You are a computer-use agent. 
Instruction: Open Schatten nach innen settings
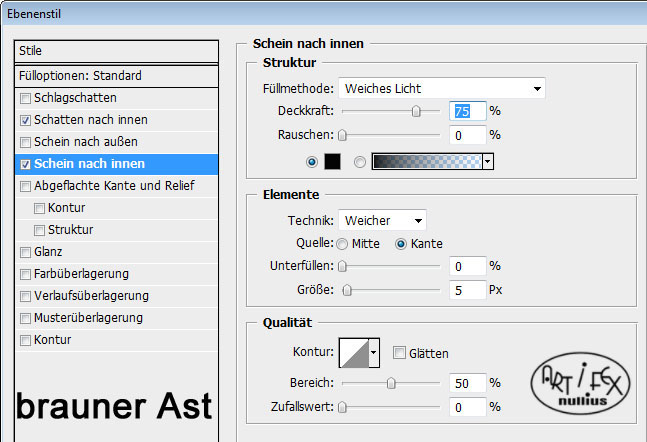pyautogui.click(x=91, y=120)
